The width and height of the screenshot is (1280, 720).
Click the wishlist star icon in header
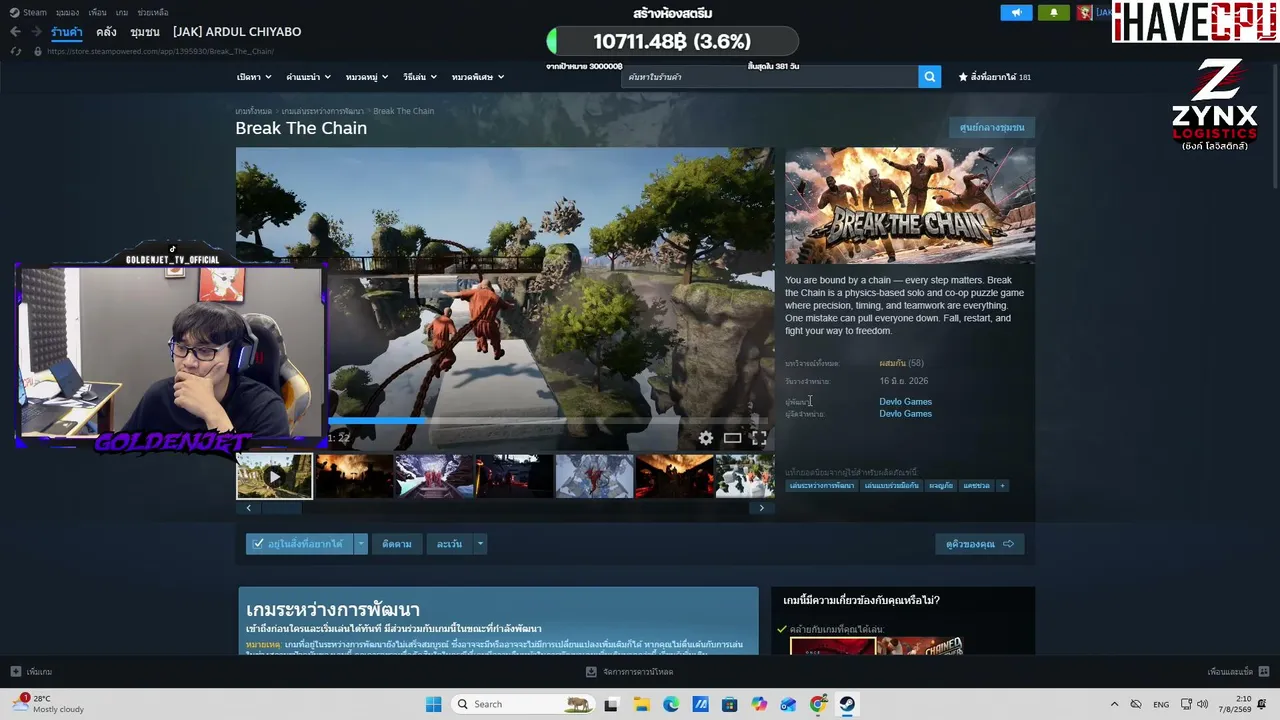click(x=963, y=77)
